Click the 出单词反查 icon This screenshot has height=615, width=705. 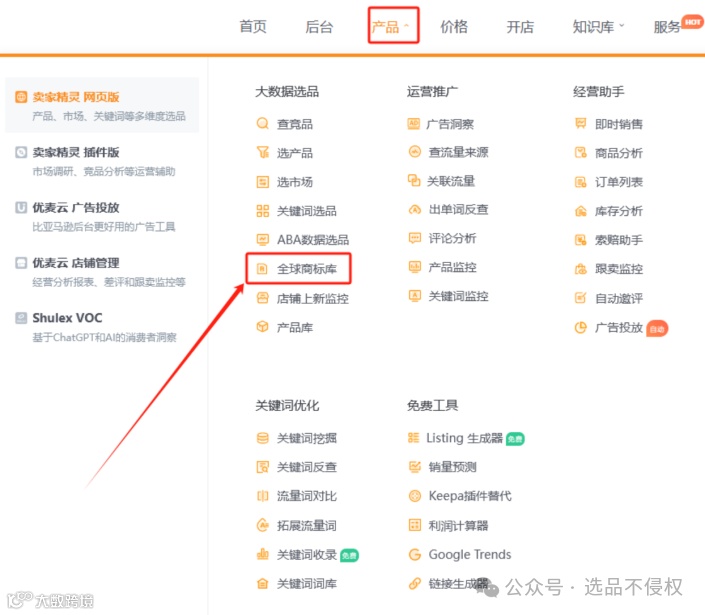click(x=415, y=209)
